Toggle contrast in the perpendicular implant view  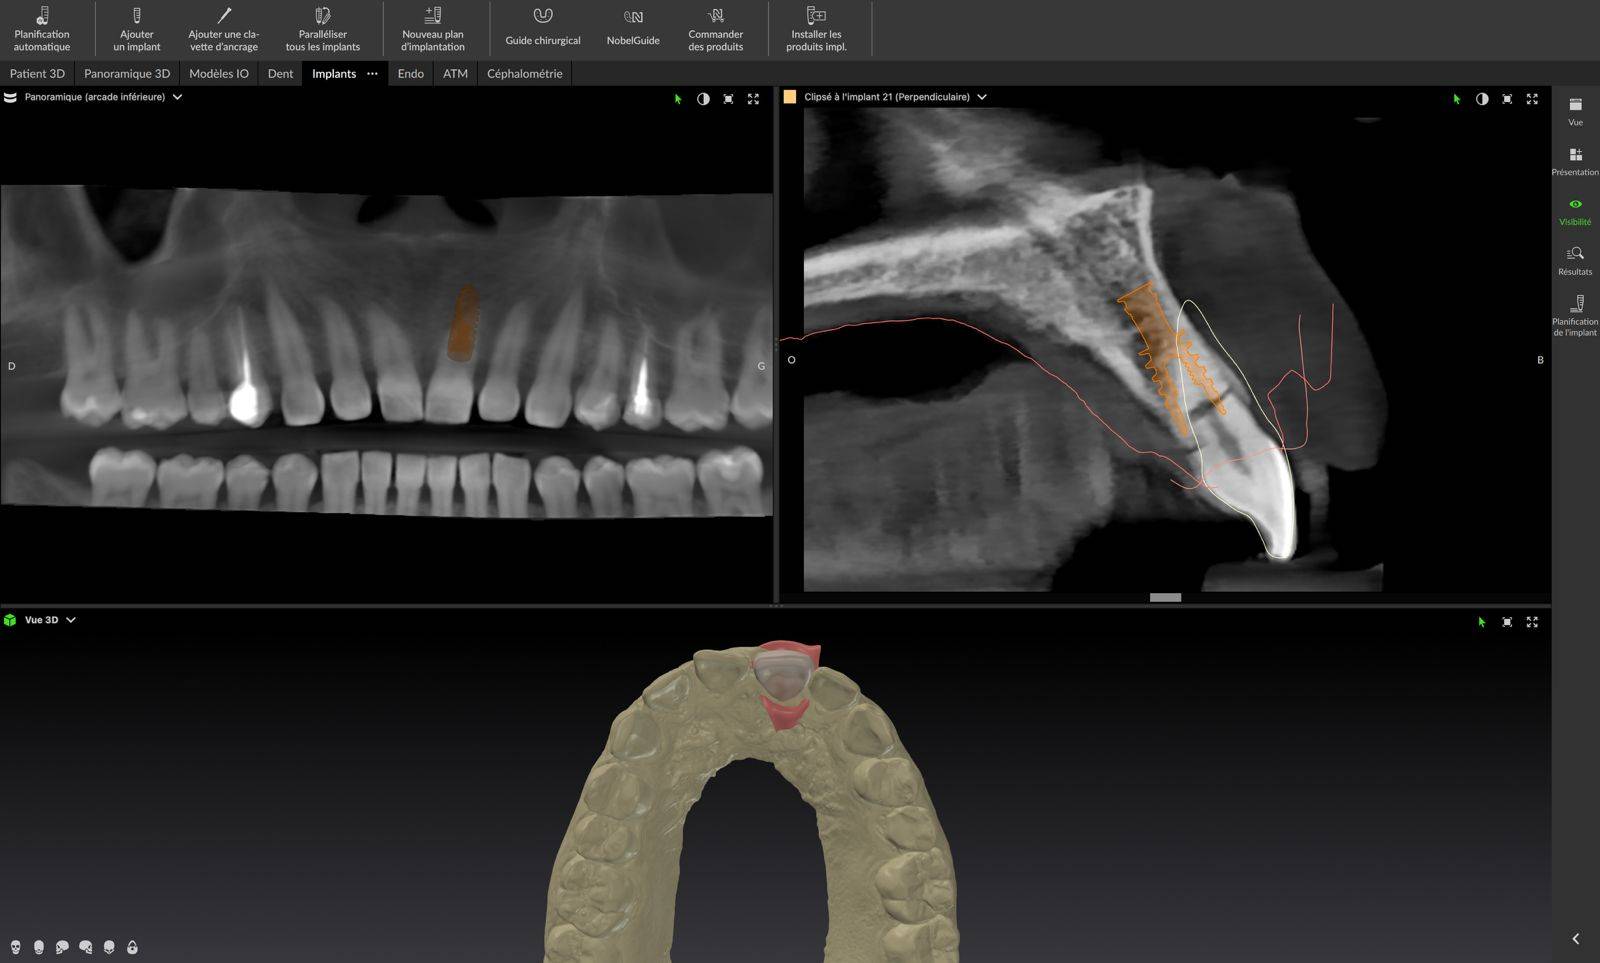pyautogui.click(x=1482, y=99)
